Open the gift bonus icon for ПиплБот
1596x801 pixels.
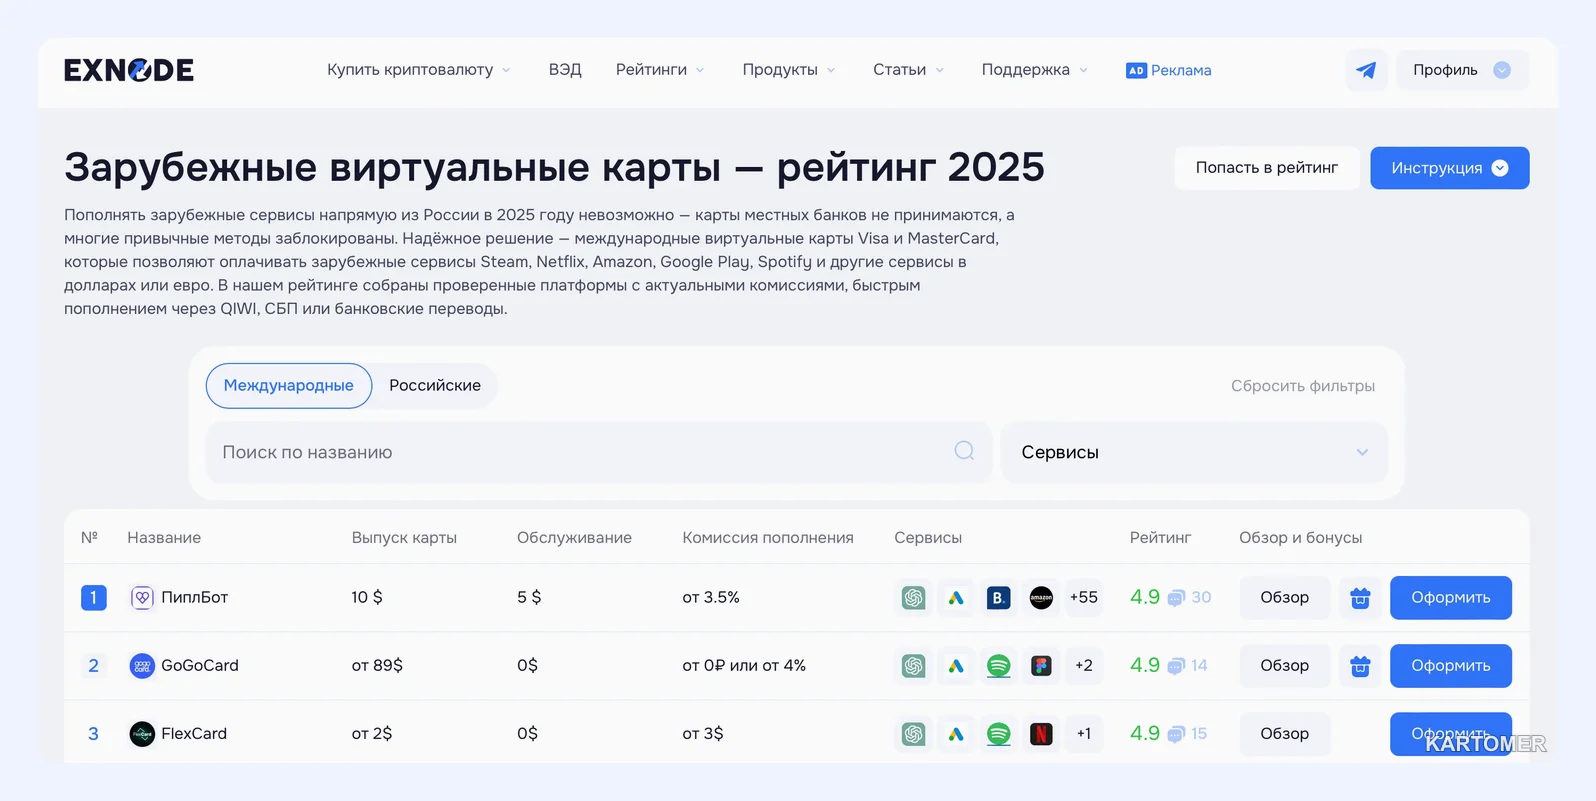click(x=1360, y=598)
